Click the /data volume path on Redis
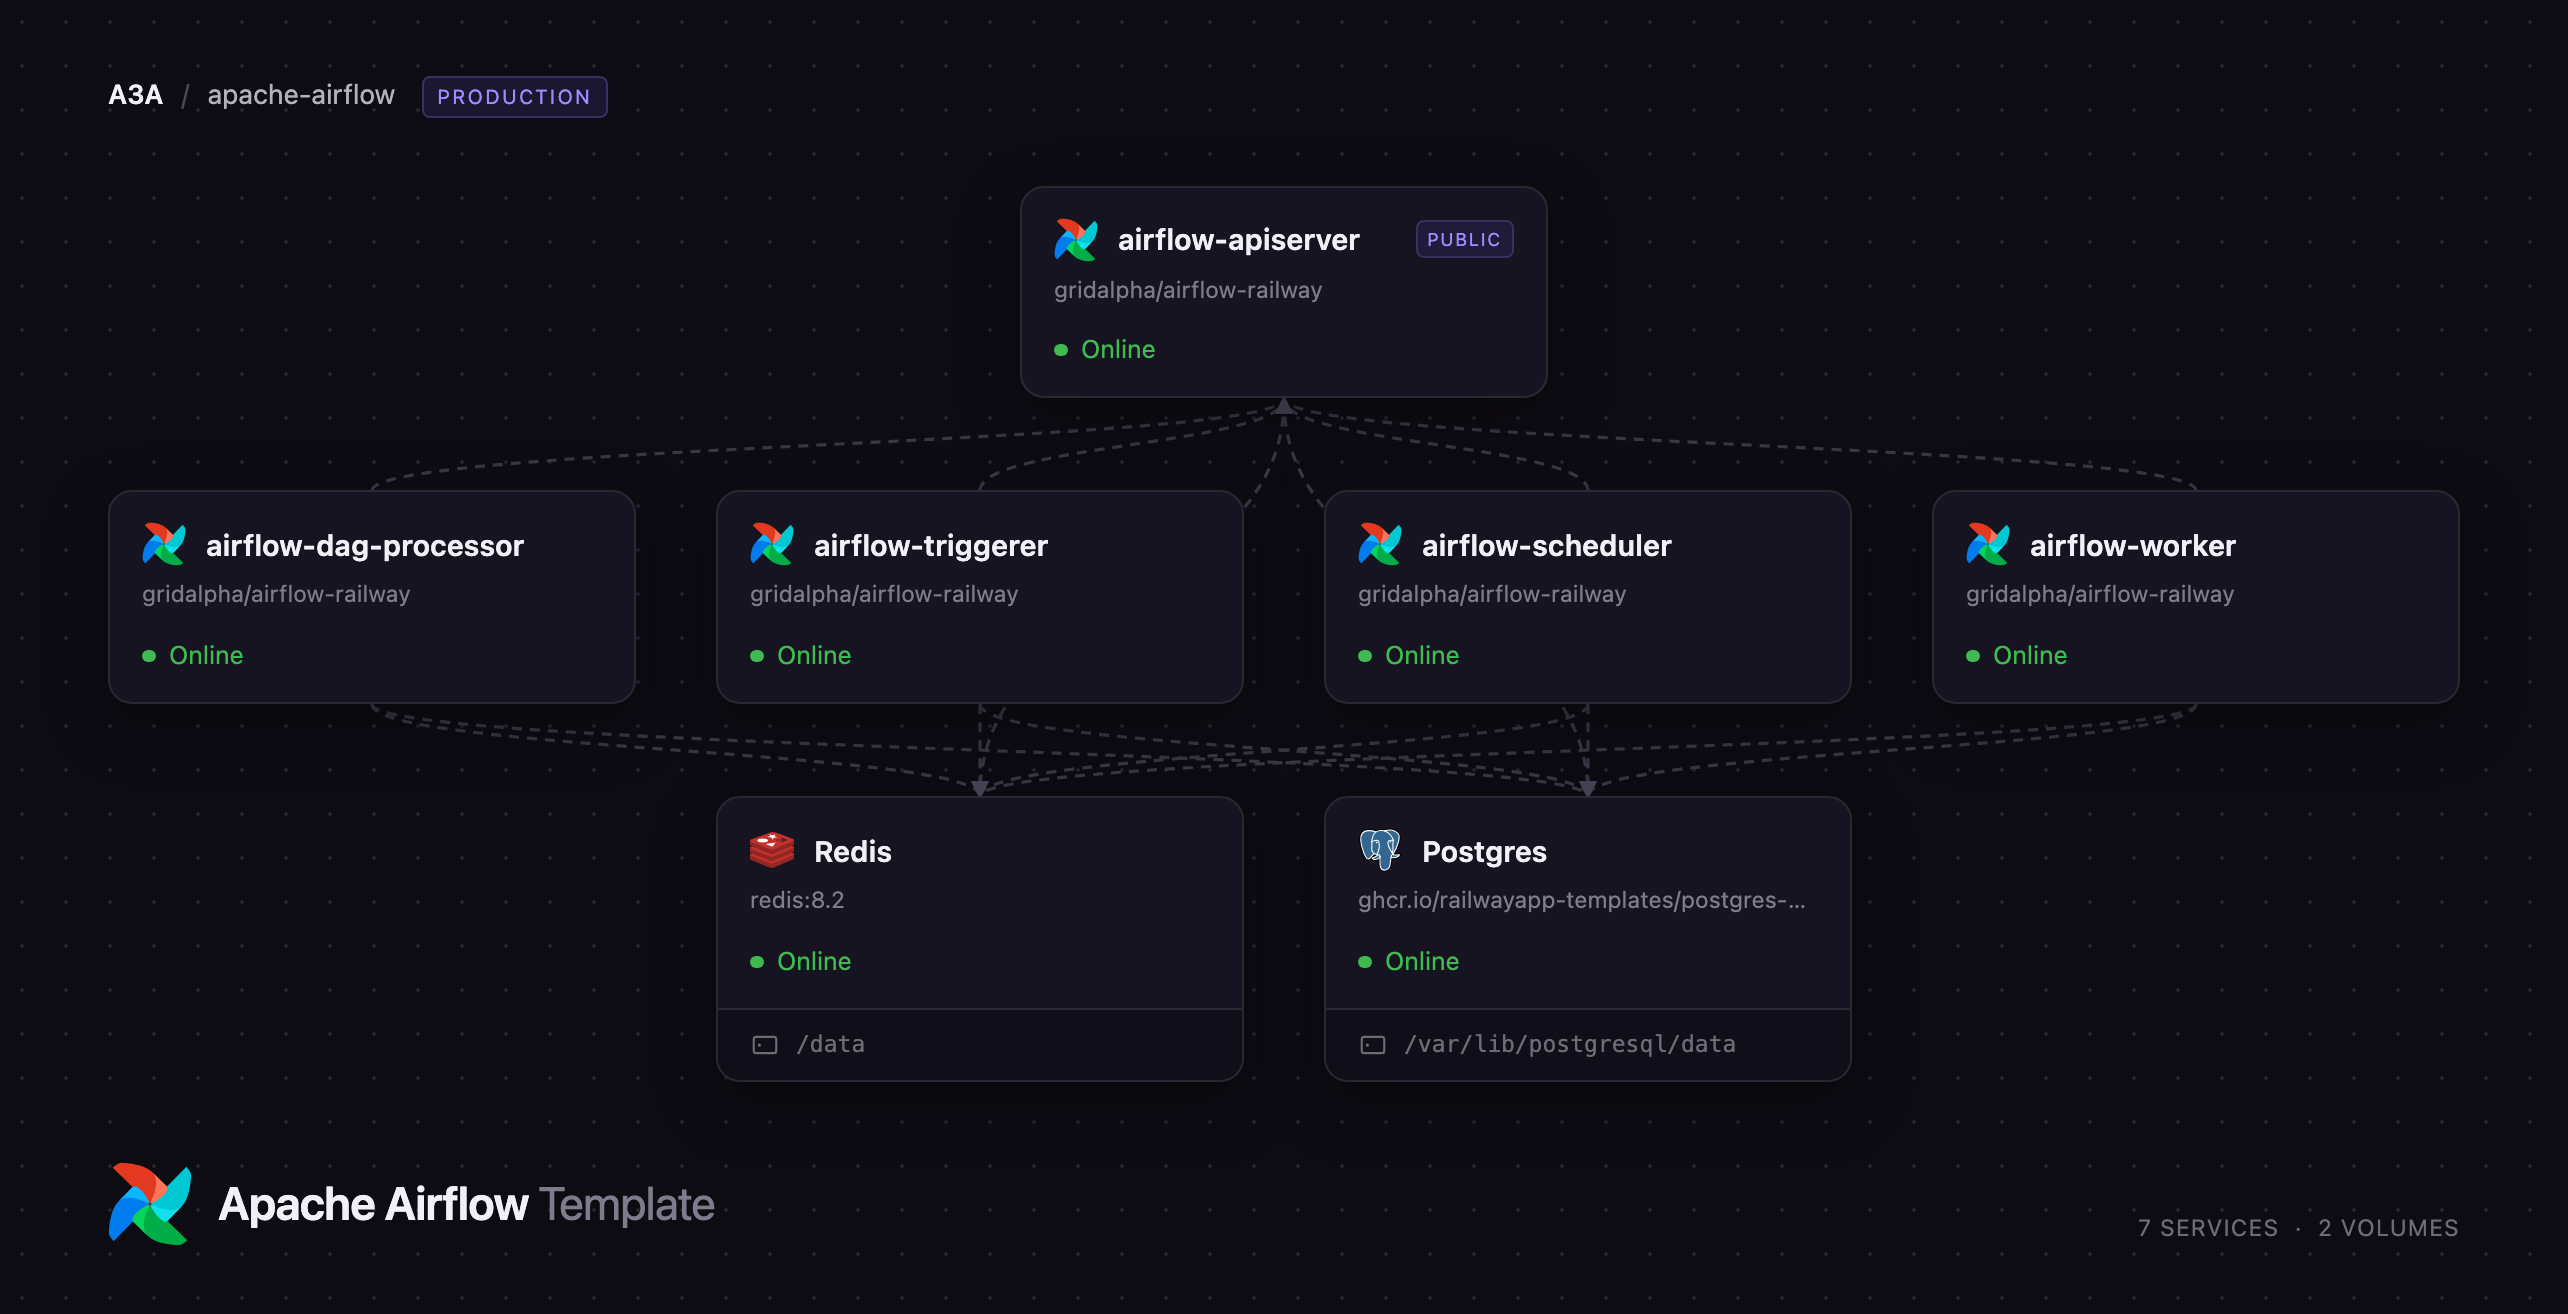Image resolution: width=2568 pixels, height=1314 pixels. tap(830, 1045)
